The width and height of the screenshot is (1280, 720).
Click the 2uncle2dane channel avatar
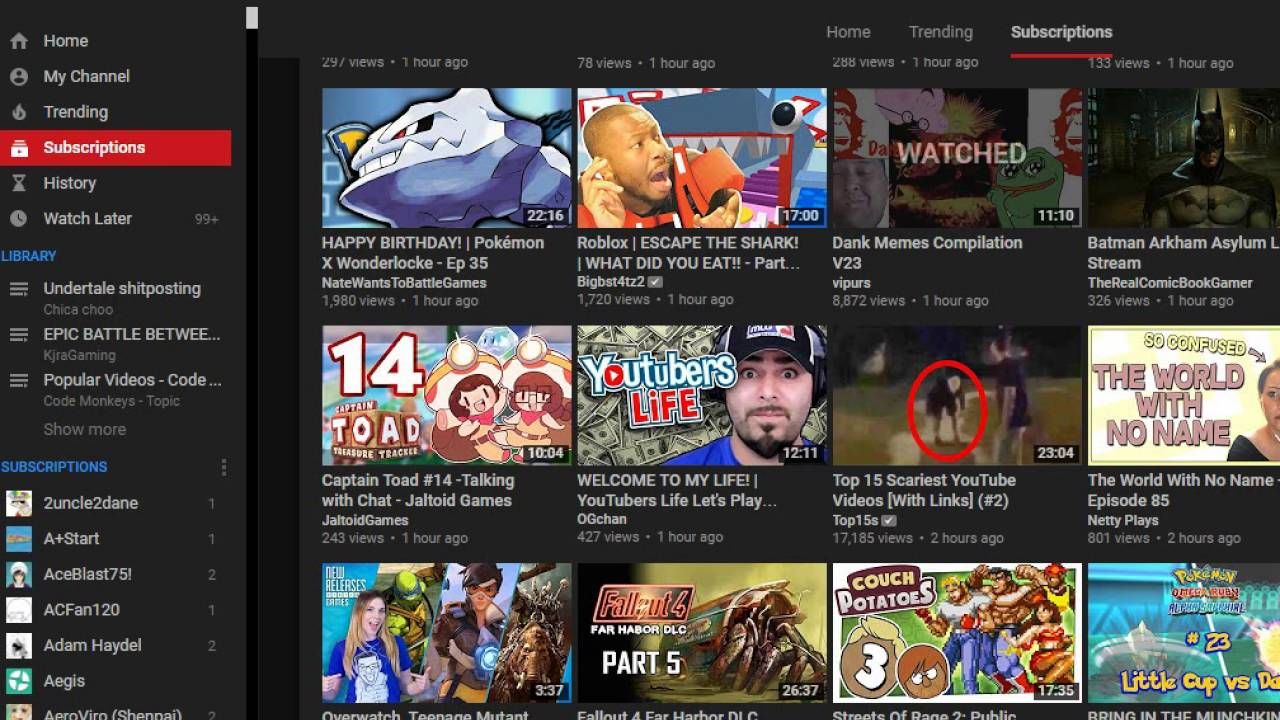[18, 503]
